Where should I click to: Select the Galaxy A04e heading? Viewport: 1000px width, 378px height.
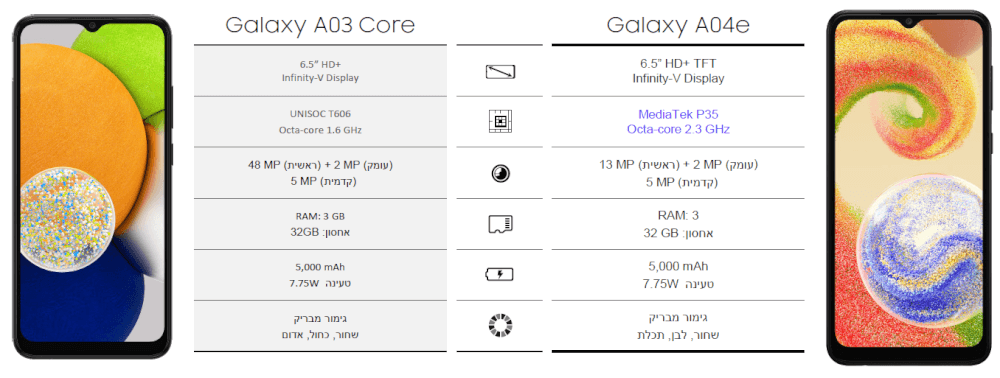click(x=678, y=25)
